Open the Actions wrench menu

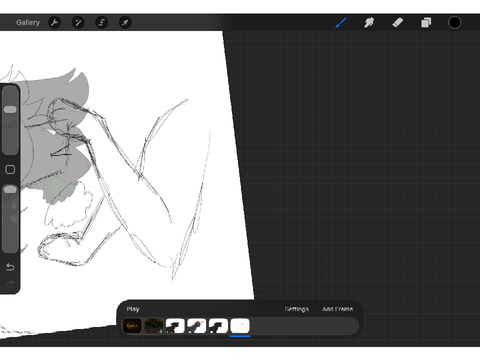tap(54, 23)
